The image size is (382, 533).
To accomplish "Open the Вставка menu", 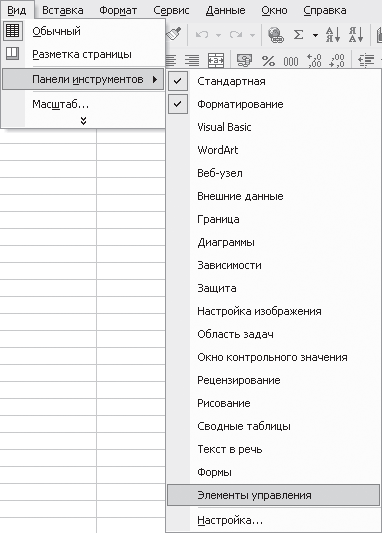I will pos(63,11).
